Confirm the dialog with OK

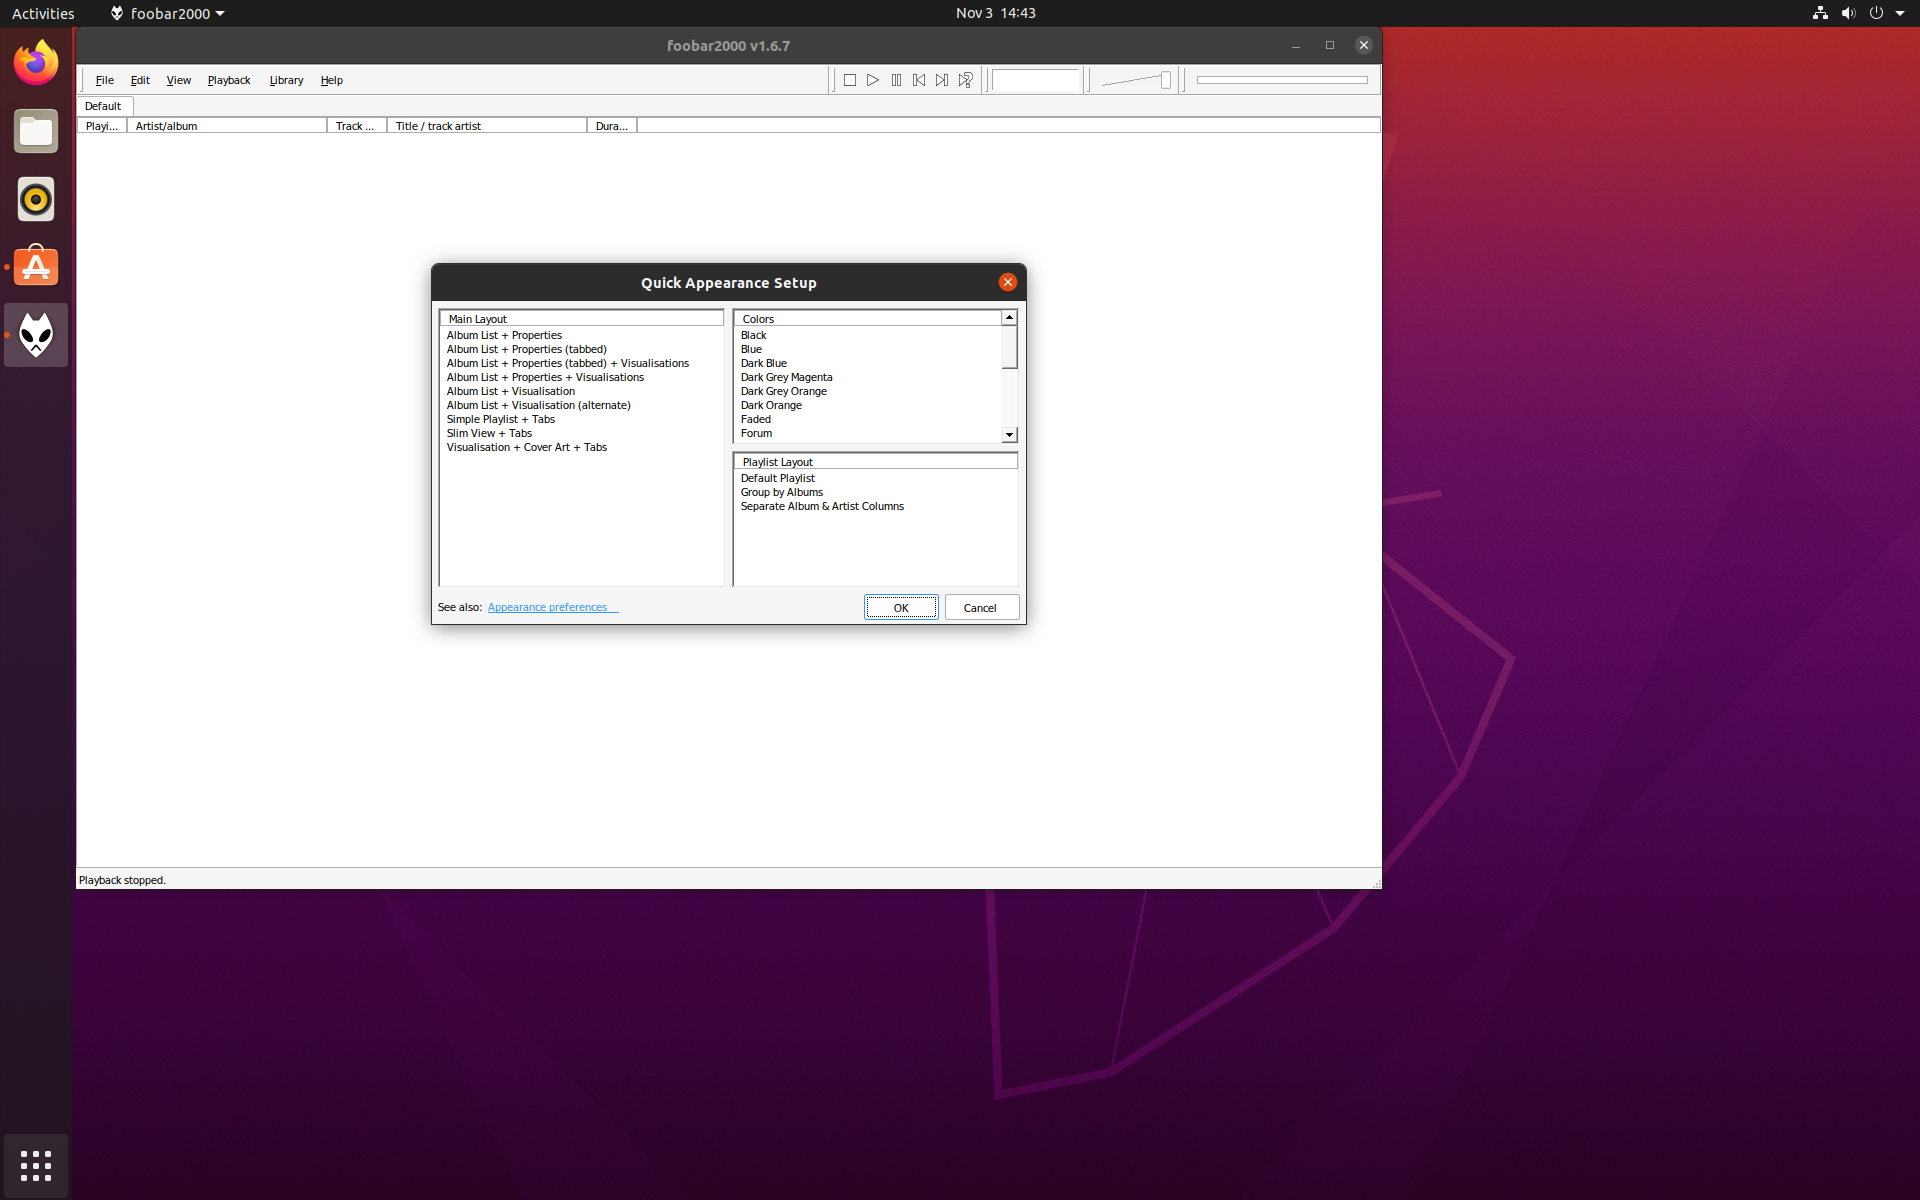tap(901, 608)
